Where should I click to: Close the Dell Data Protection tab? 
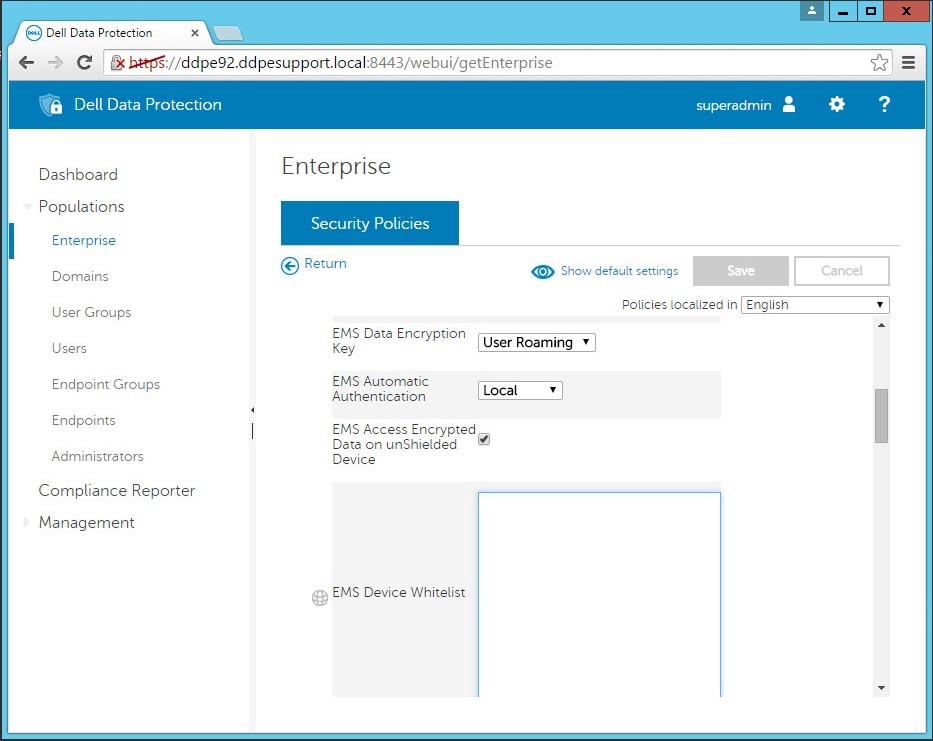tap(195, 33)
